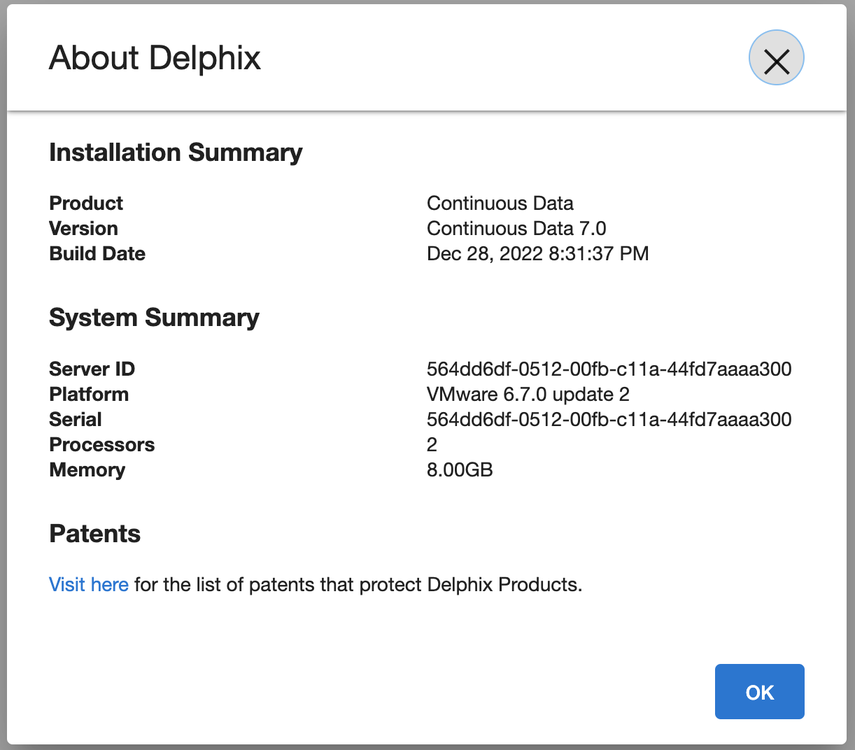The width and height of the screenshot is (855, 750).
Task: Select the 'Memory' label
Action: coord(87,470)
